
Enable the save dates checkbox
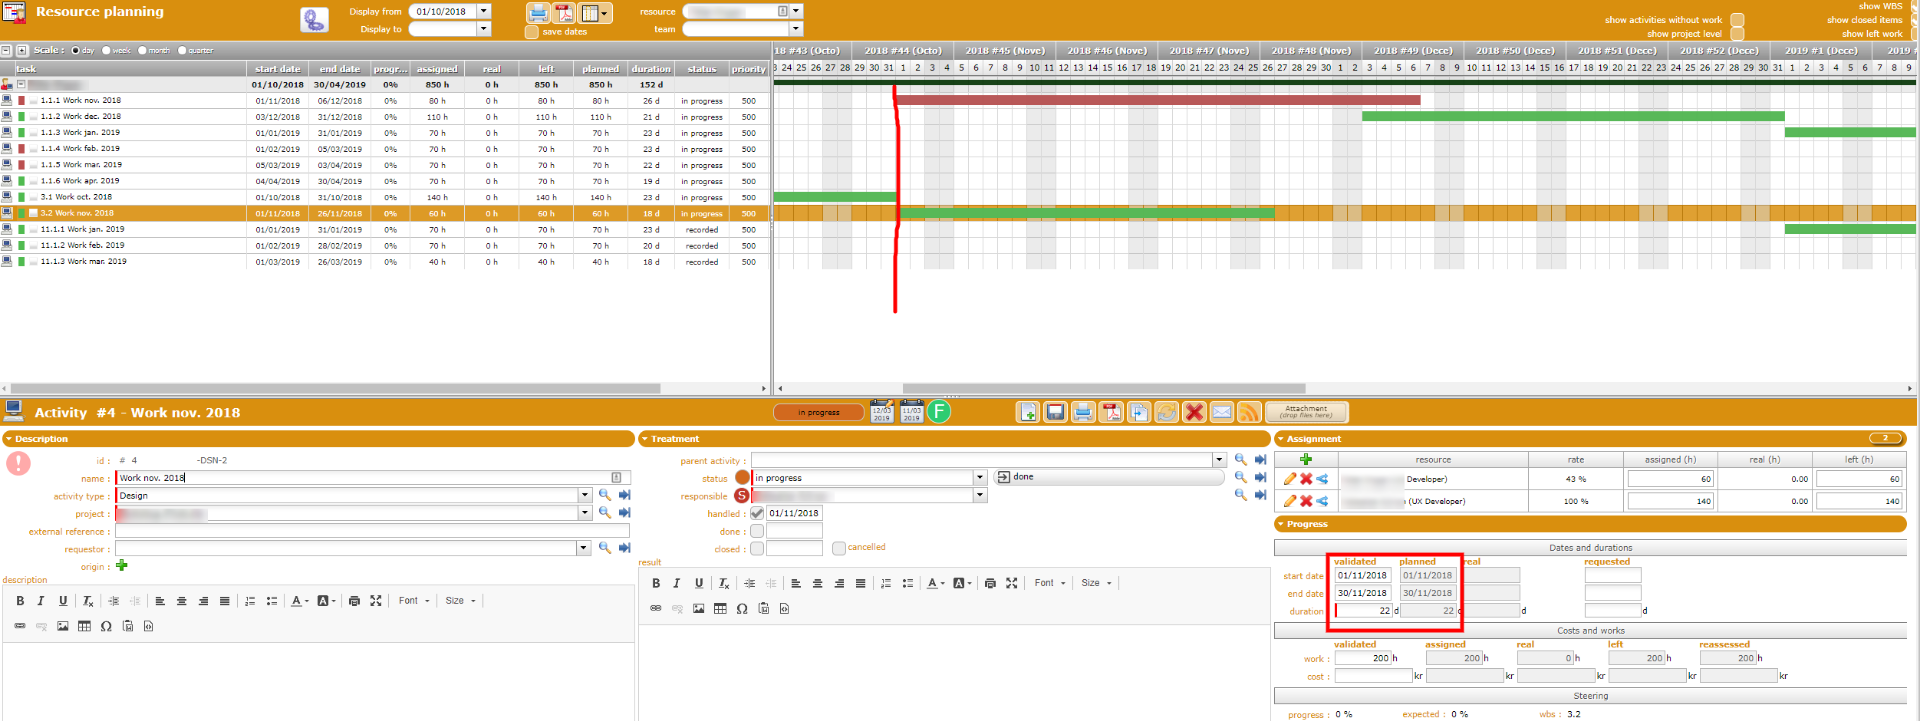click(532, 32)
